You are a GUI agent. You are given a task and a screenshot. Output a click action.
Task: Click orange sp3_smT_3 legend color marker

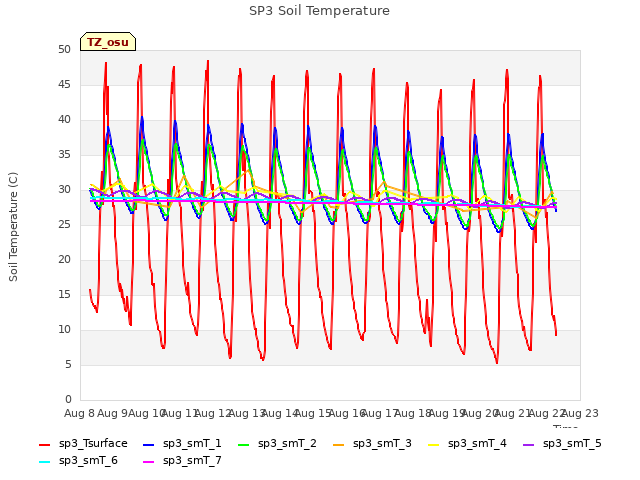point(339,444)
